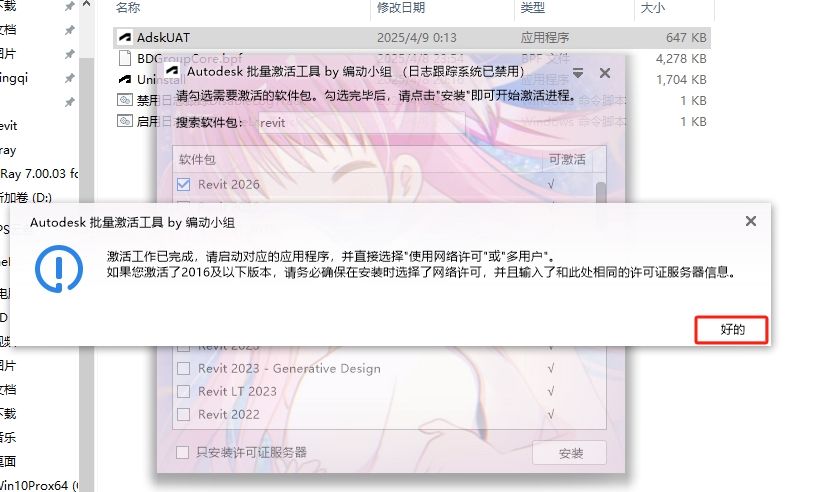
Task: Click the 4,278 KB size value
Action: click(x=681, y=58)
